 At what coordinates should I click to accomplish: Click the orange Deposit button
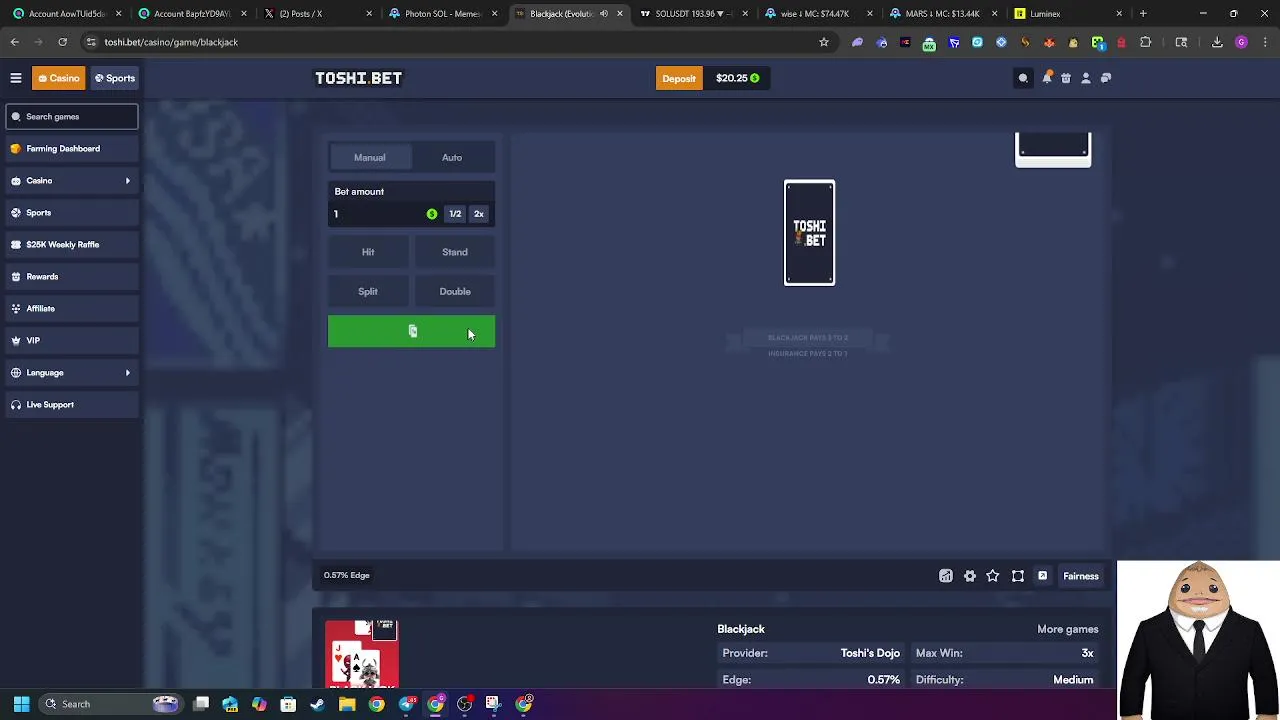tap(679, 78)
